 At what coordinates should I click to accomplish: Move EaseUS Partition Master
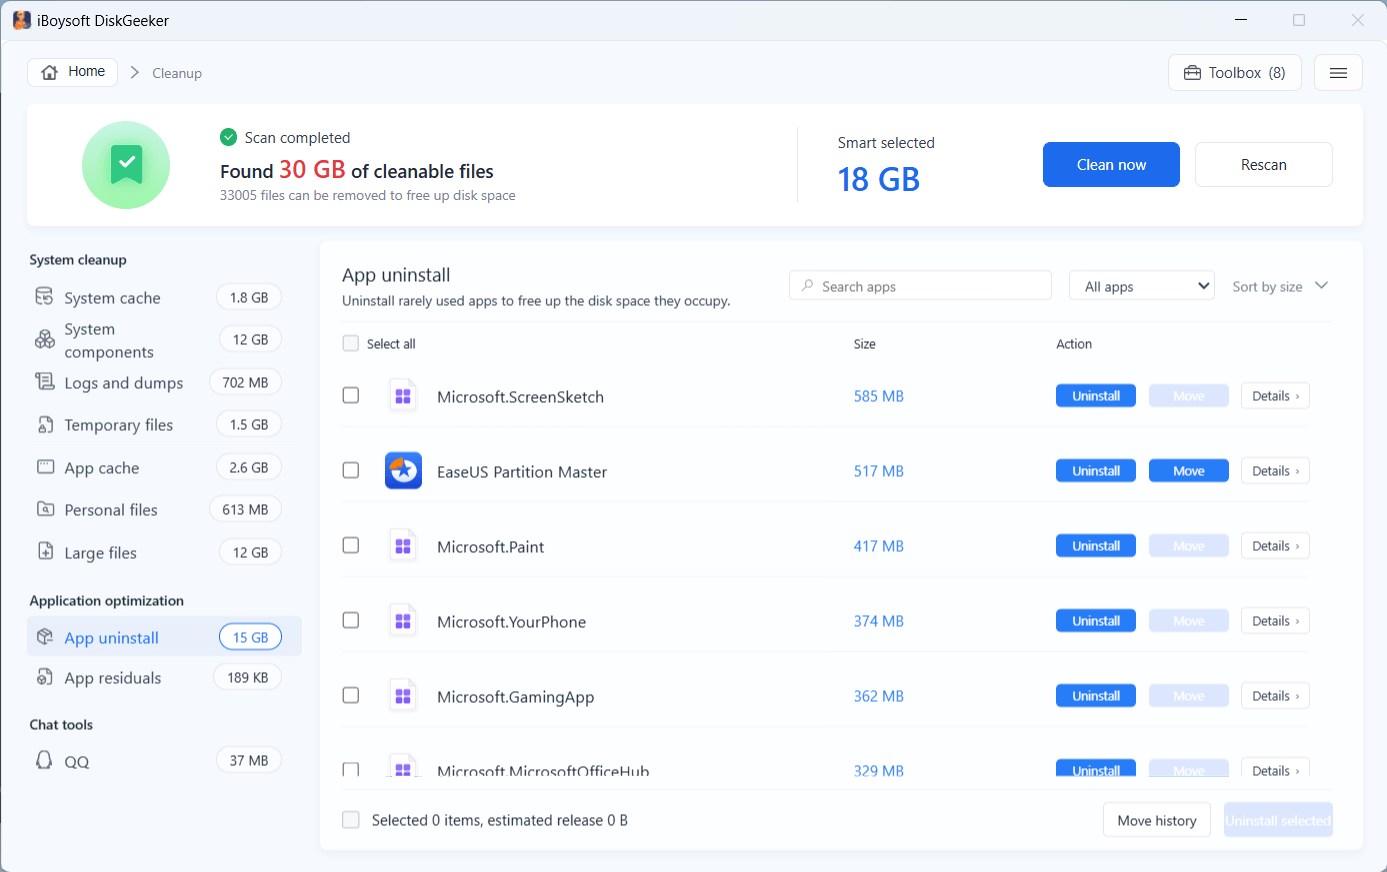click(x=1189, y=471)
